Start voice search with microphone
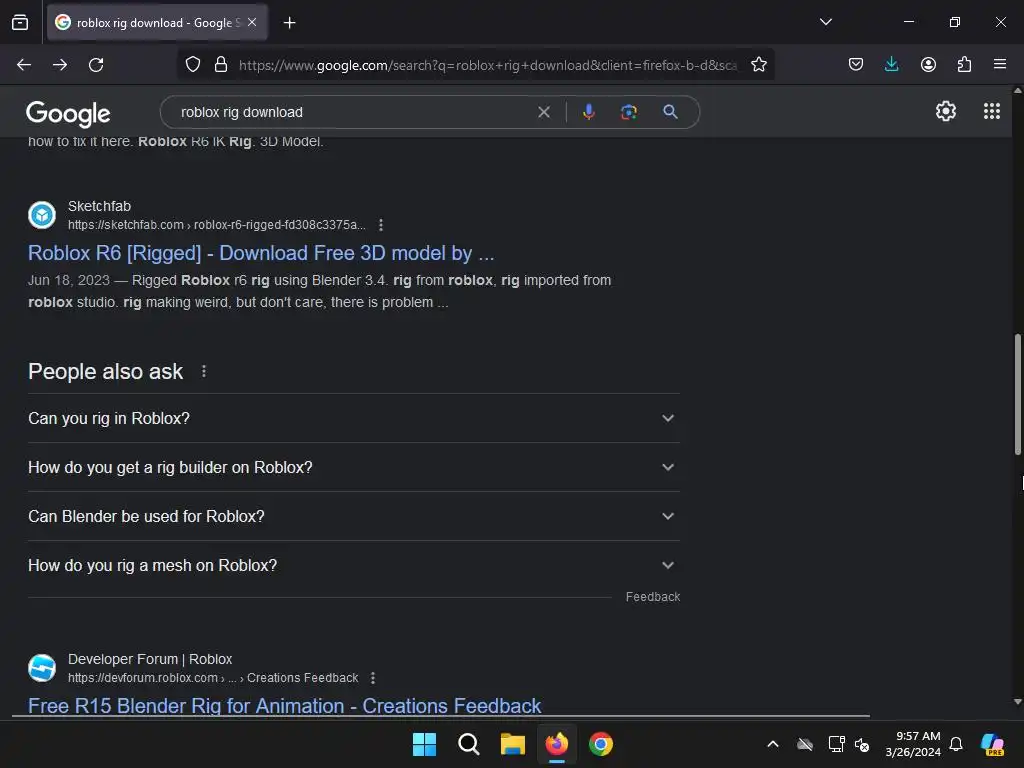The width and height of the screenshot is (1024, 768). (588, 112)
